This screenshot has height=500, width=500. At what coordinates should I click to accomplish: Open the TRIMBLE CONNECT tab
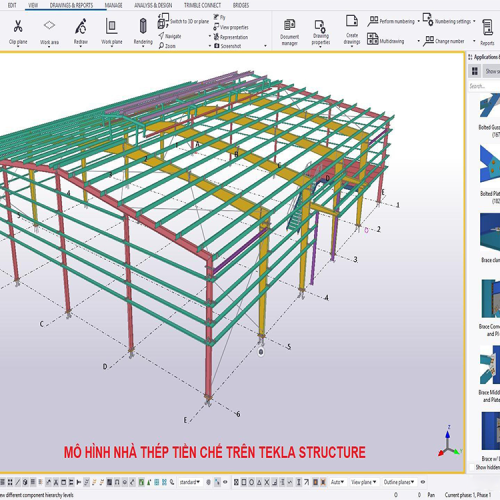click(202, 5)
